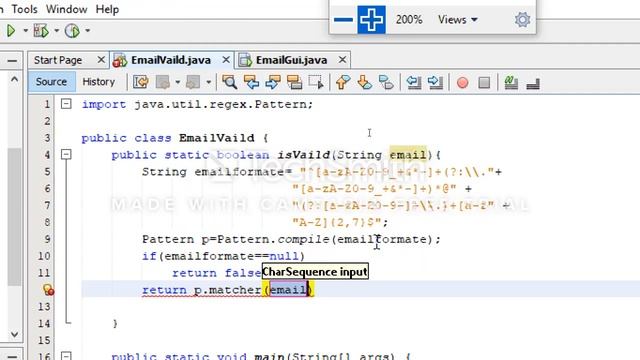Click the left panel scroll up arrow

coord(14,79)
